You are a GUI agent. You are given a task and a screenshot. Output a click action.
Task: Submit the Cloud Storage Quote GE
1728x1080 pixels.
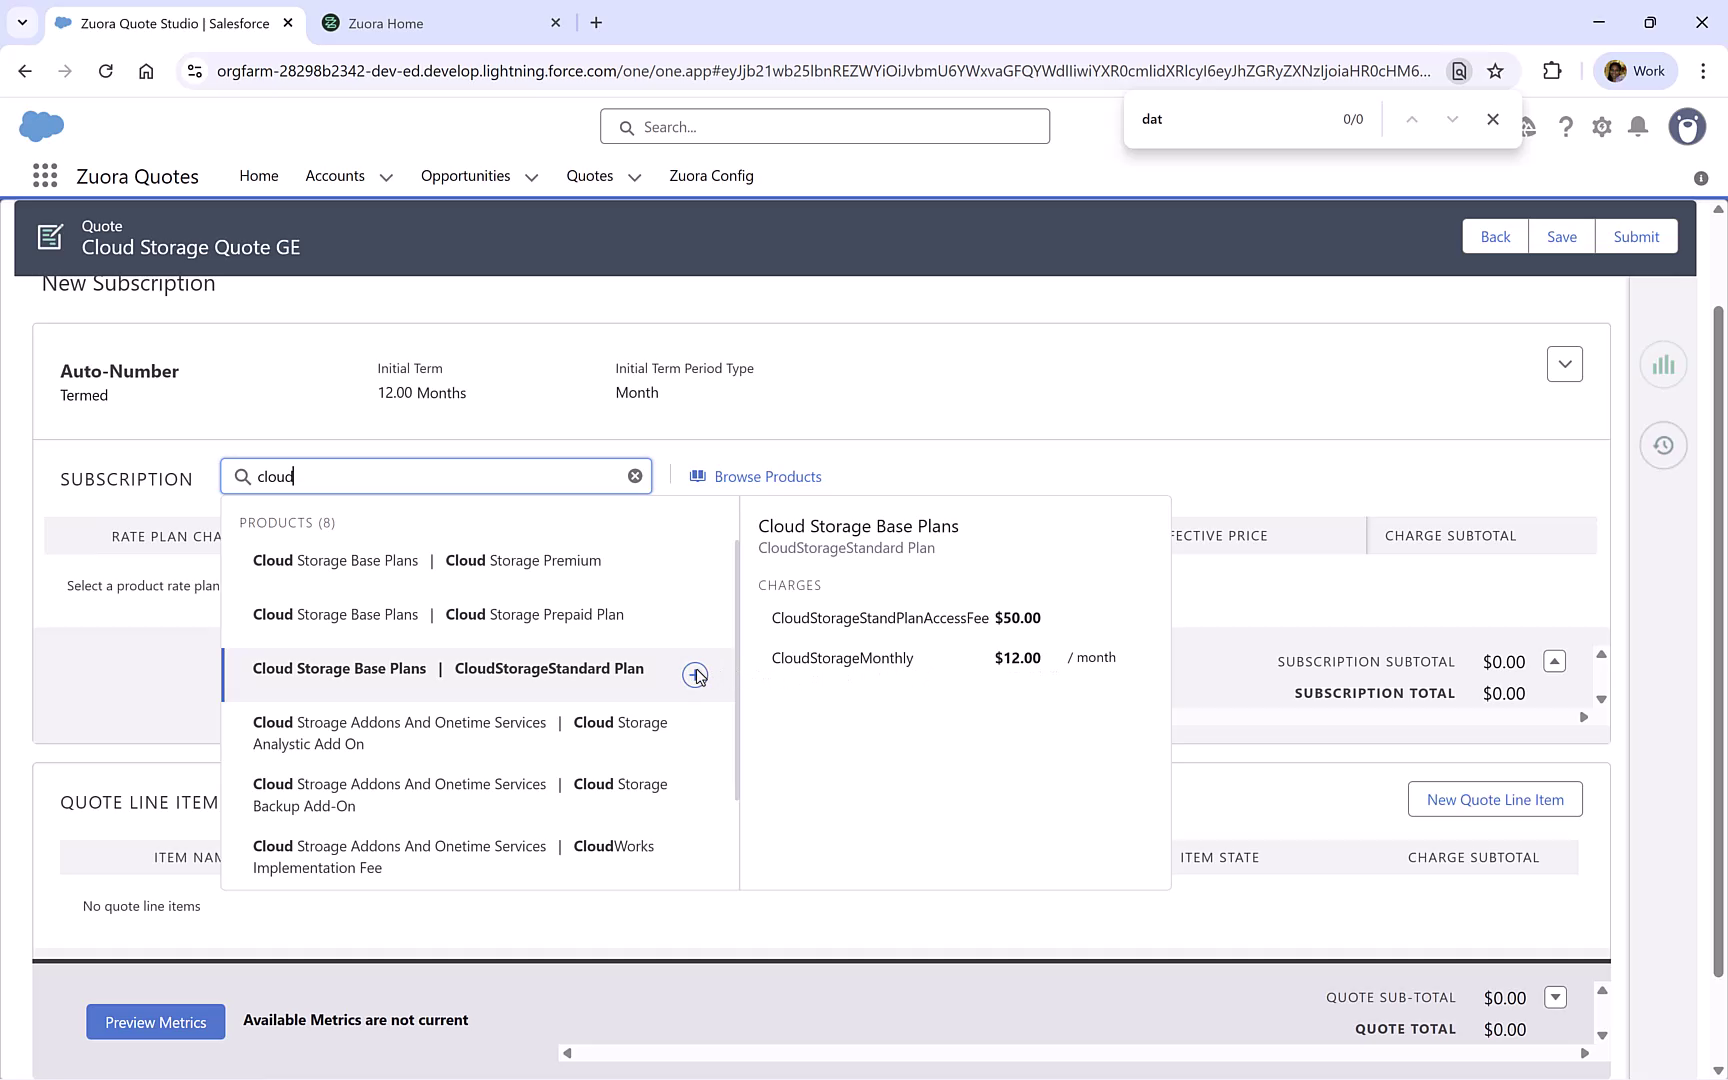1636,236
